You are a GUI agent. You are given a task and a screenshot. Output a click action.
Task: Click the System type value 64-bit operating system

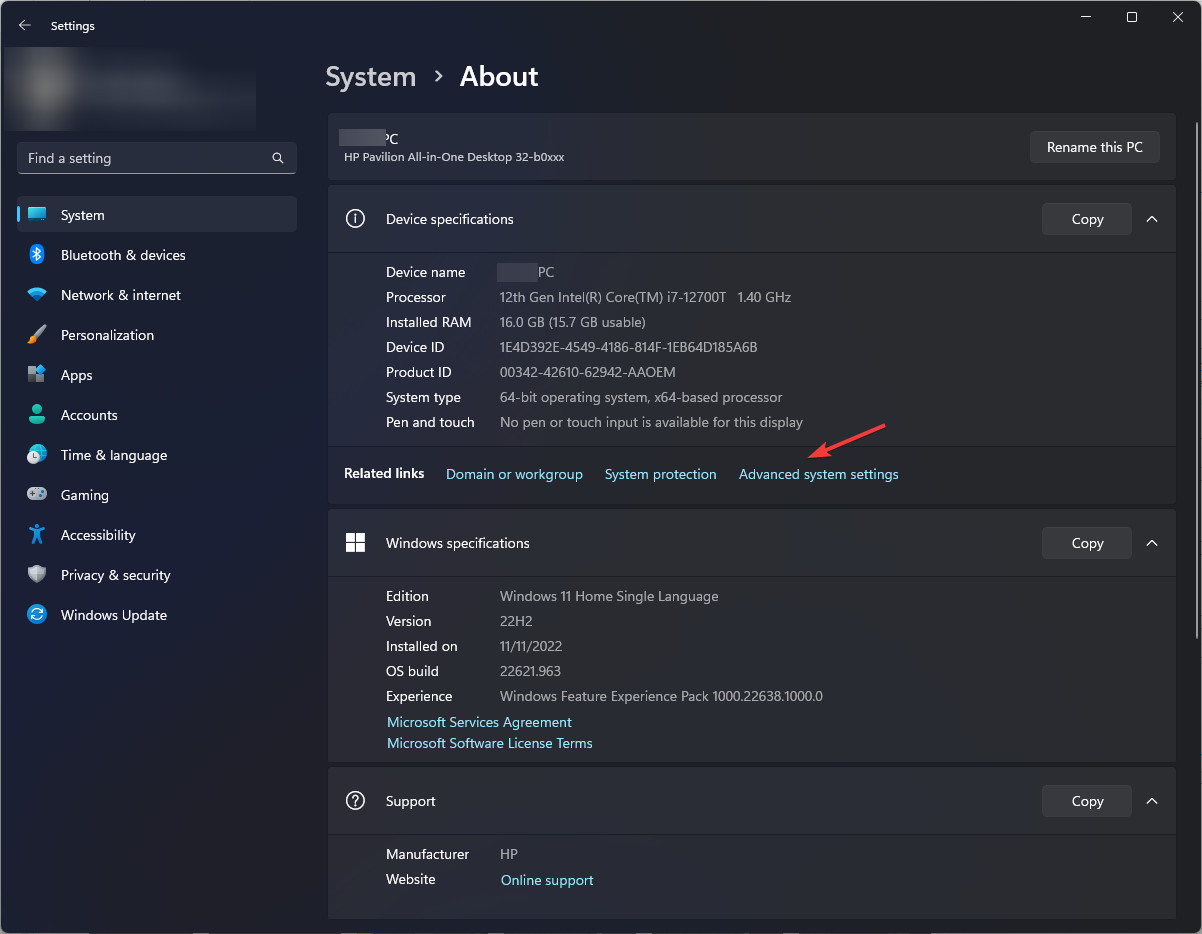(641, 397)
